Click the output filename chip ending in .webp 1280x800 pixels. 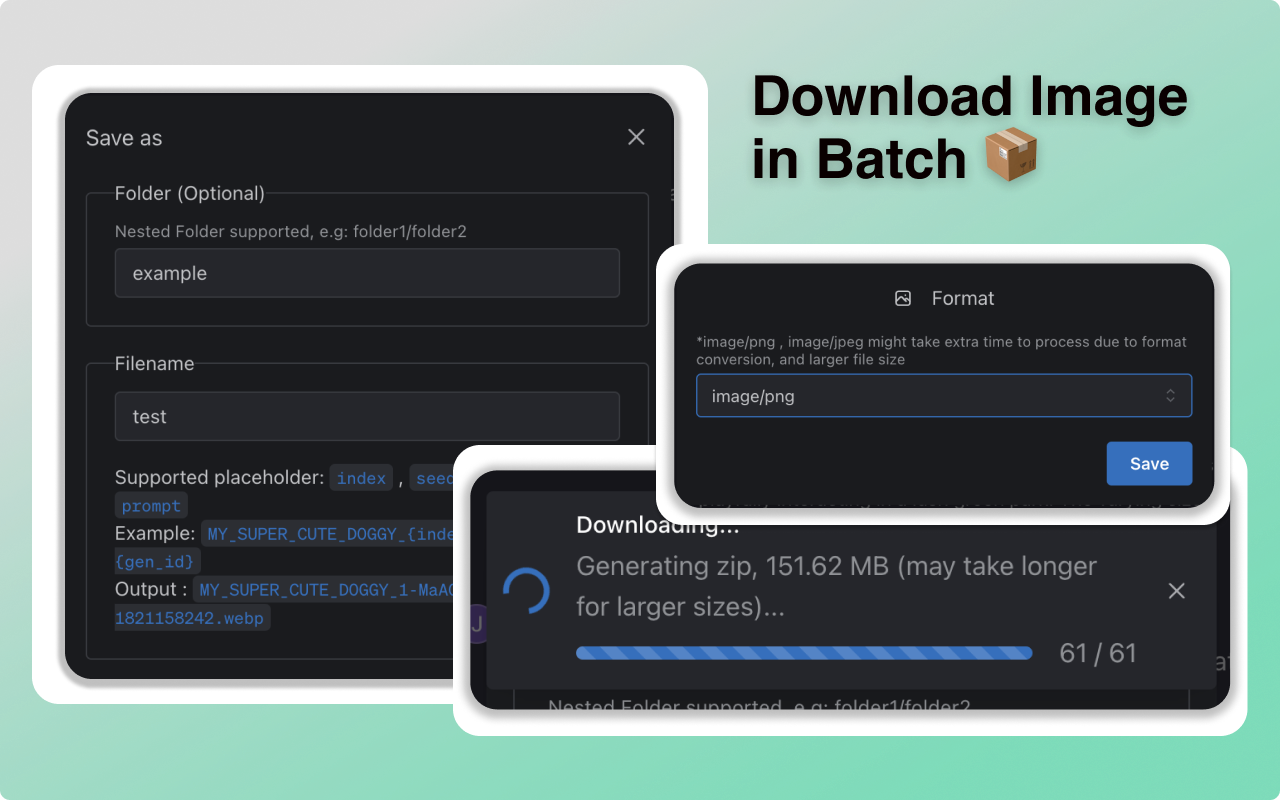point(191,617)
